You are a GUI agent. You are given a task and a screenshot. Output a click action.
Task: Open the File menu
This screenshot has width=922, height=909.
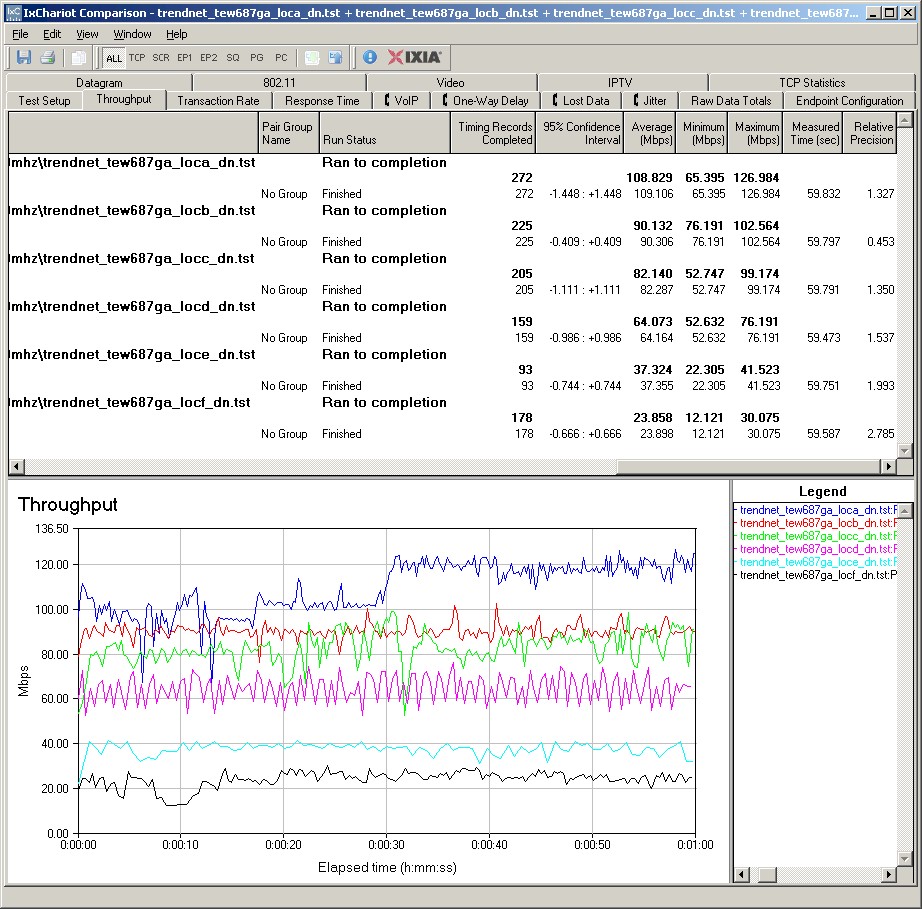20,34
